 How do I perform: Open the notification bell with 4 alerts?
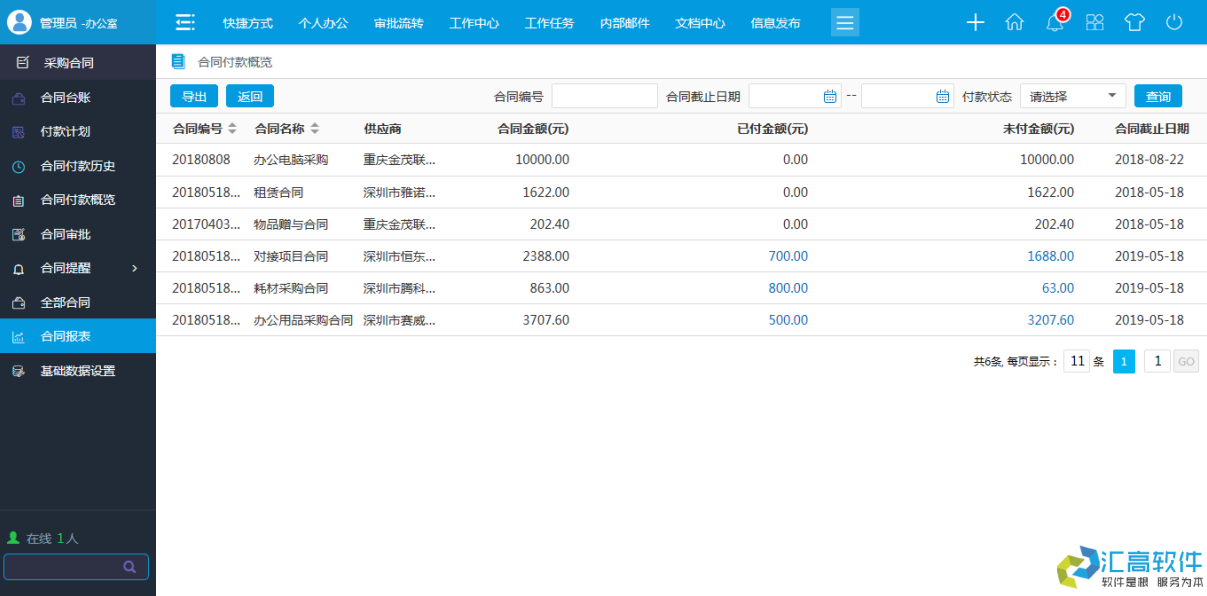tap(1054, 21)
